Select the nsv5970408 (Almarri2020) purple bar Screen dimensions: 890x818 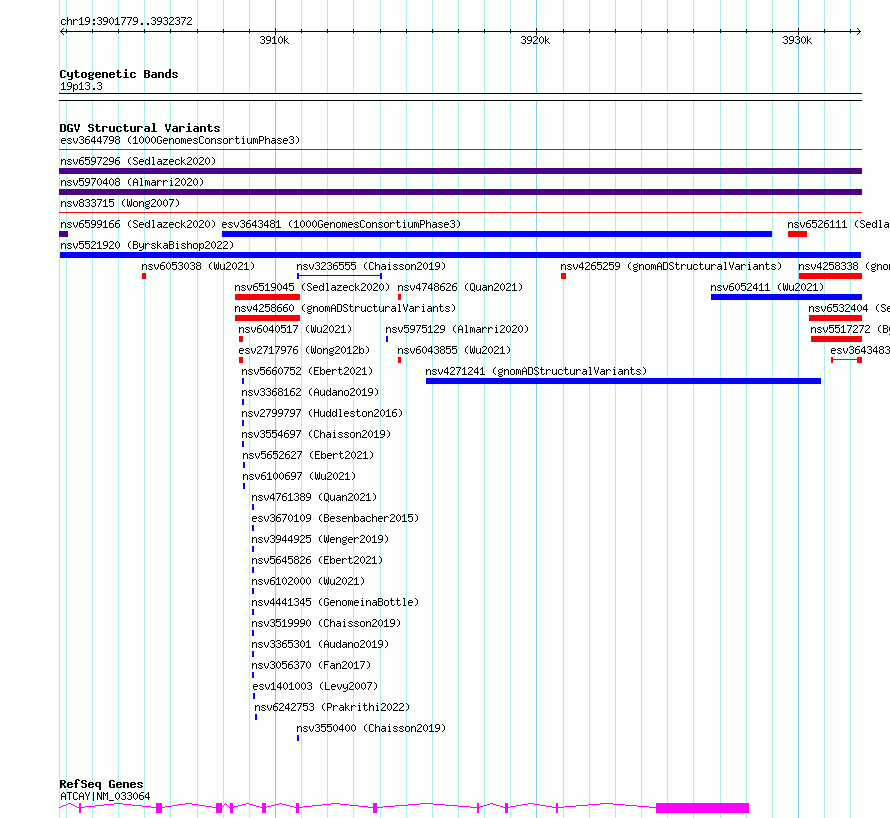[x=460, y=192]
